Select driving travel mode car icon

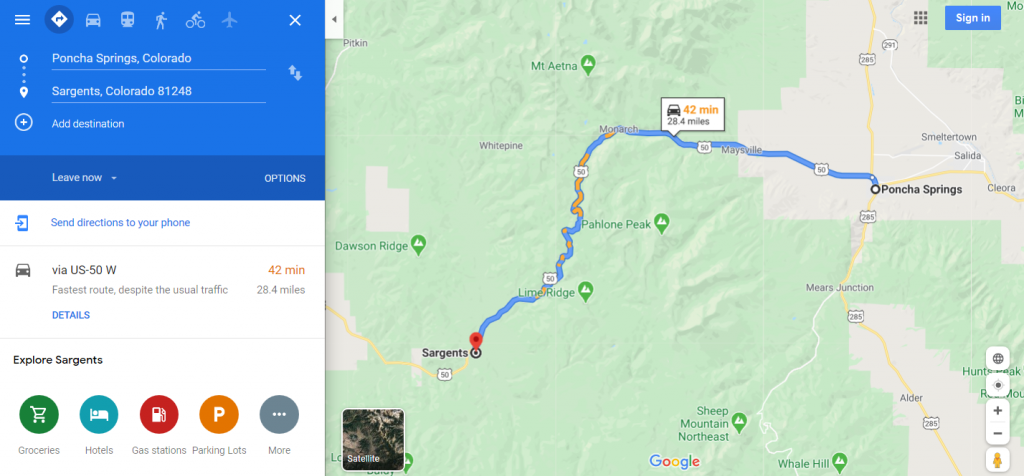coord(93,20)
